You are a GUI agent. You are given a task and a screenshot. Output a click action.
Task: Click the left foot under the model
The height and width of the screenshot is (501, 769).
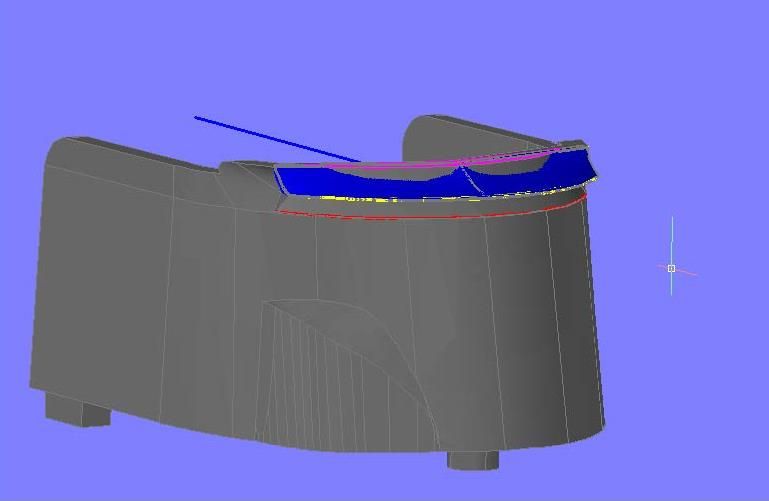pos(78,409)
